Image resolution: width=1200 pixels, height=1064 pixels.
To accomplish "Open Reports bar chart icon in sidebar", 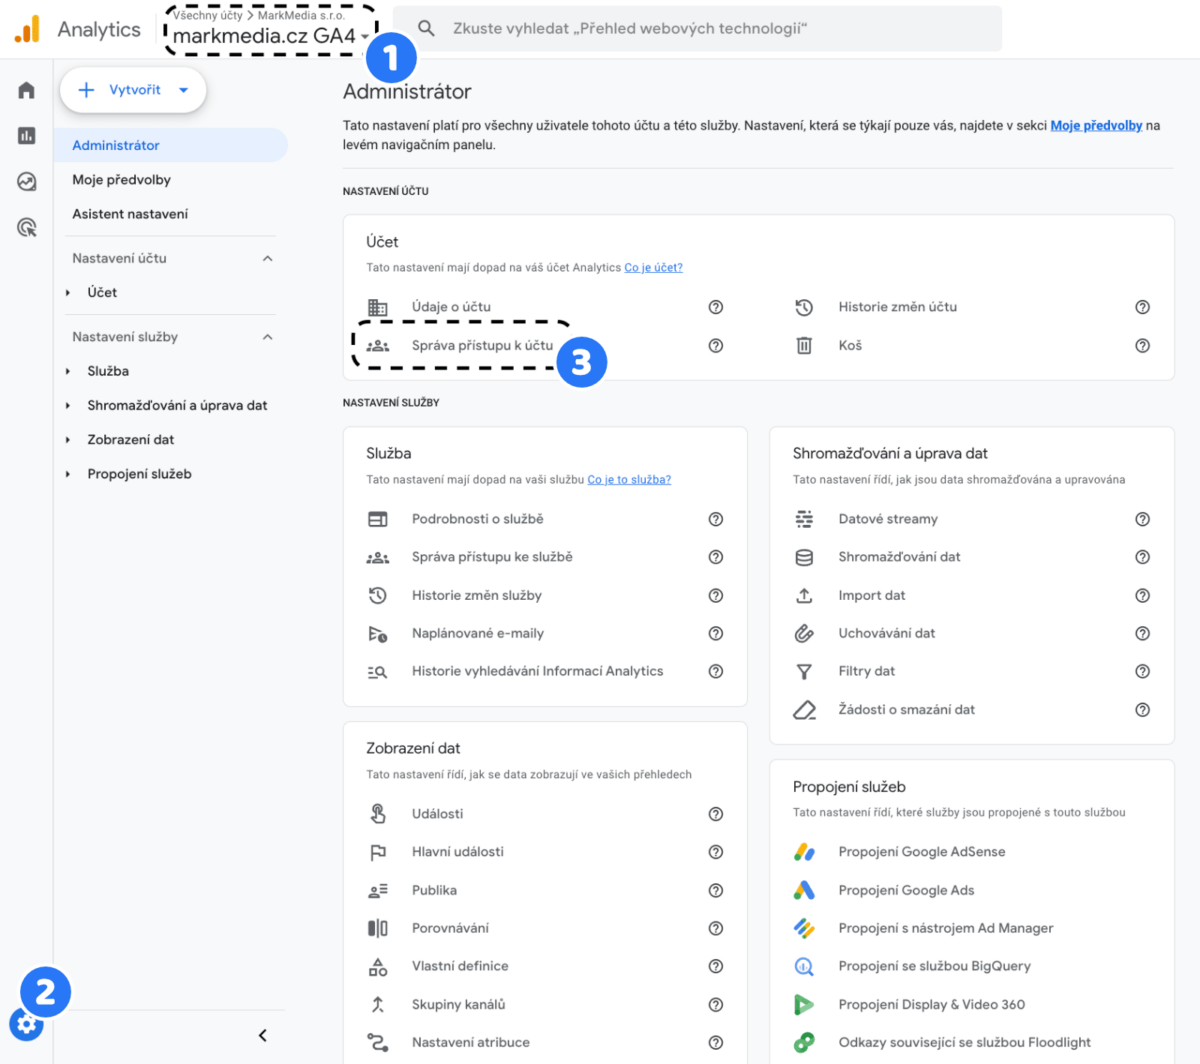I will click(27, 135).
